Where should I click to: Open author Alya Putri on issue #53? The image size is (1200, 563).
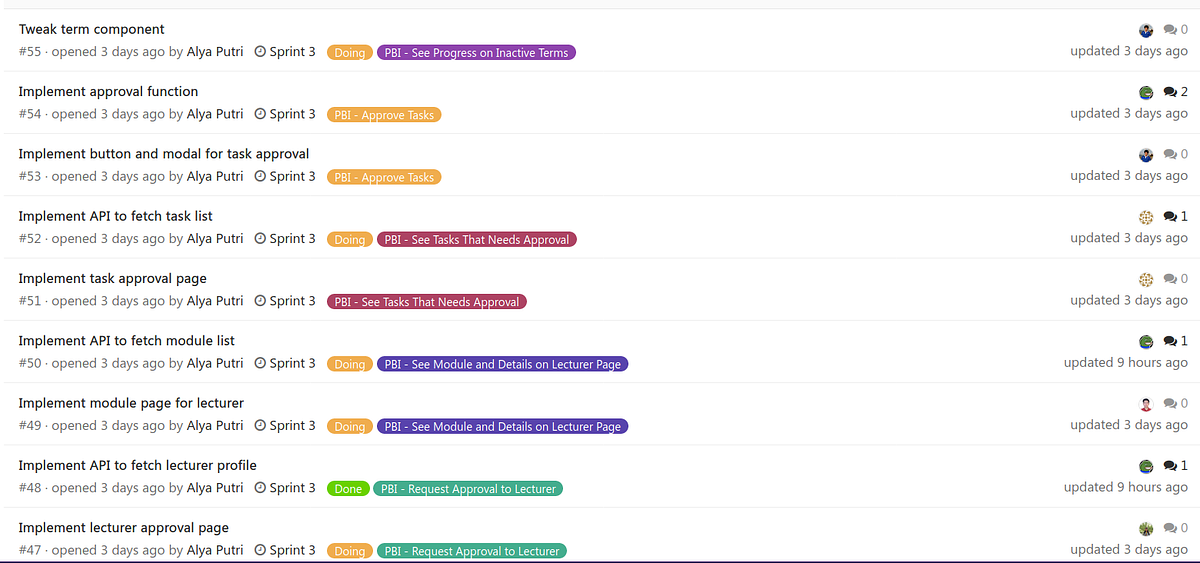pyautogui.click(x=215, y=176)
